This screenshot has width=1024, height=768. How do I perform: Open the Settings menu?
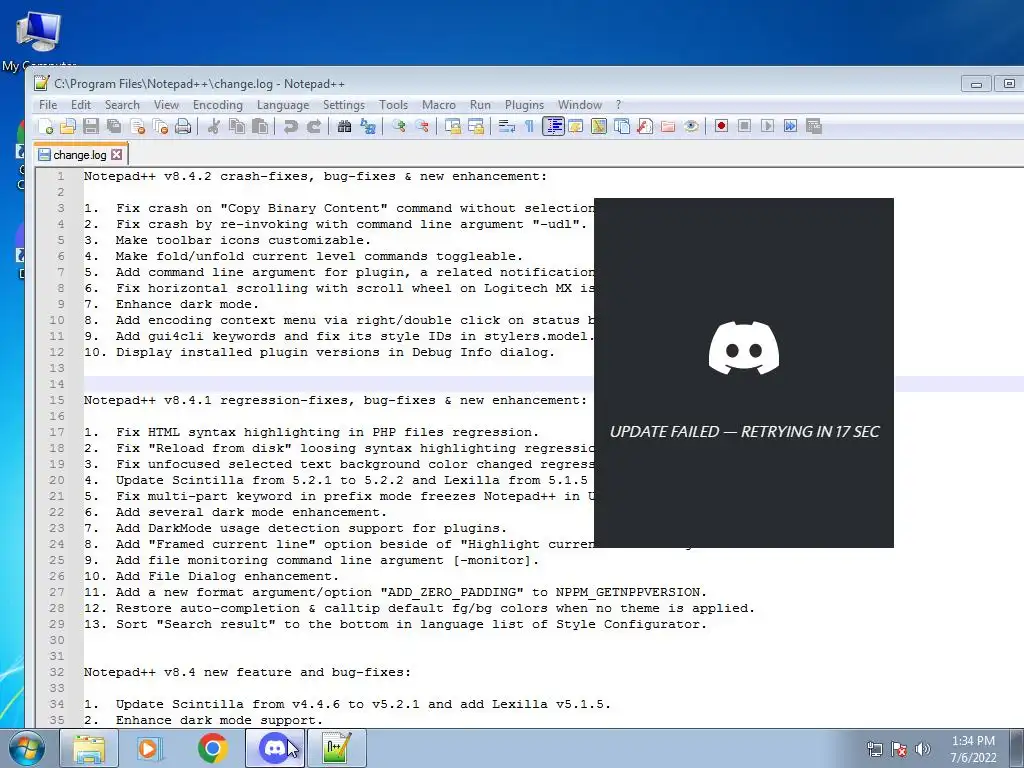[344, 105]
